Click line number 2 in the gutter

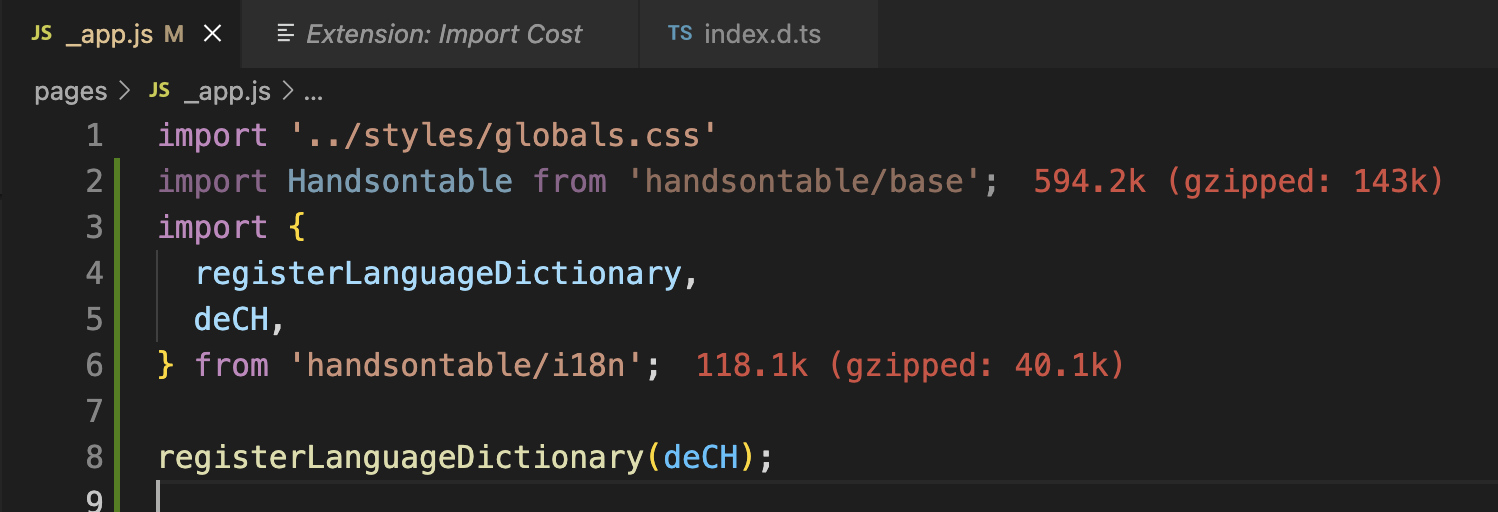pos(94,181)
